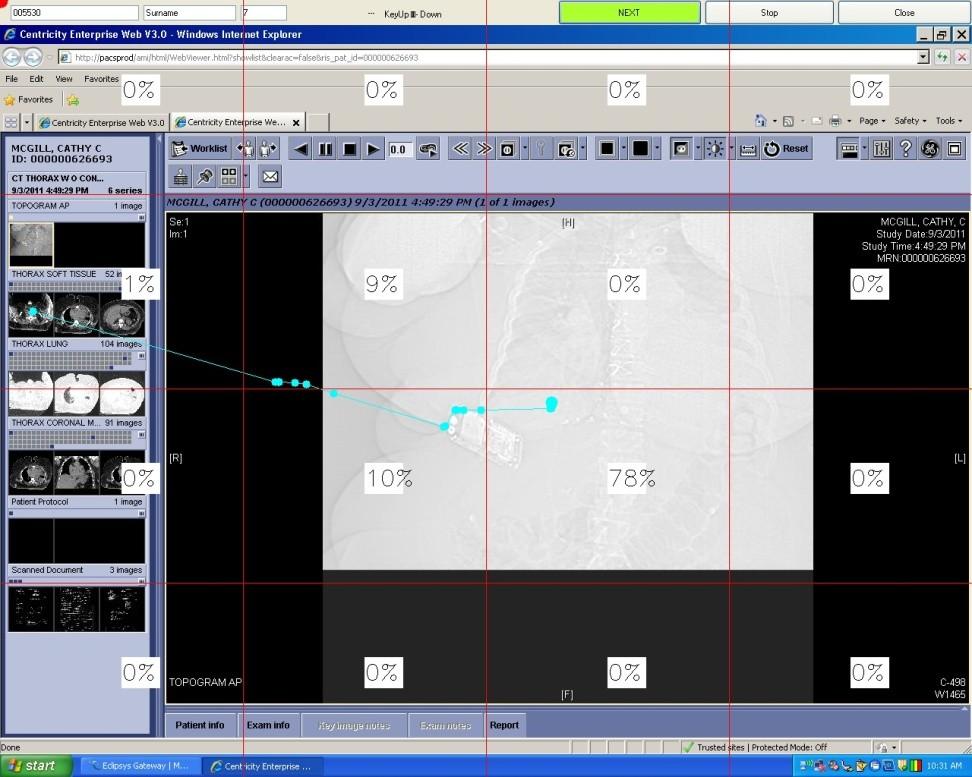
Task: Click the browser home icon
Action: [x=761, y=121]
